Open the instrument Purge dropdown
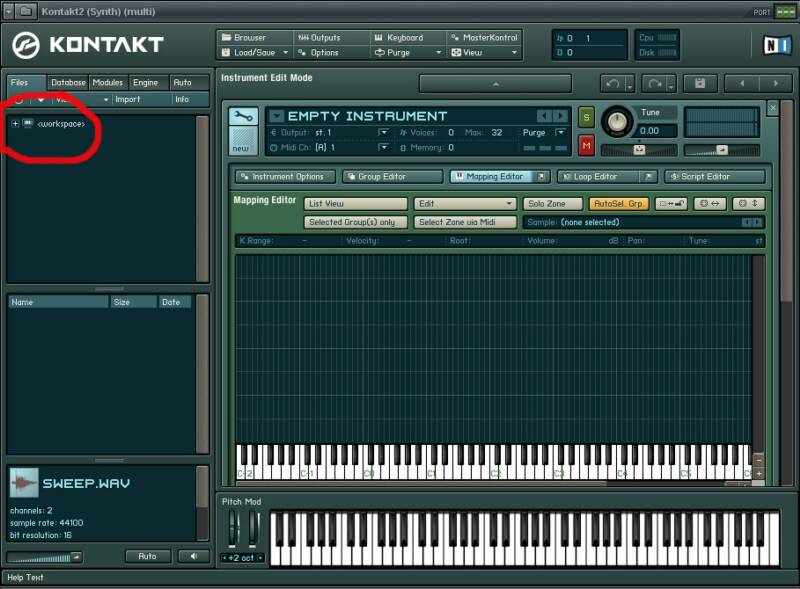Screen dimensions: 800x589 pyautogui.click(x=560, y=133)
